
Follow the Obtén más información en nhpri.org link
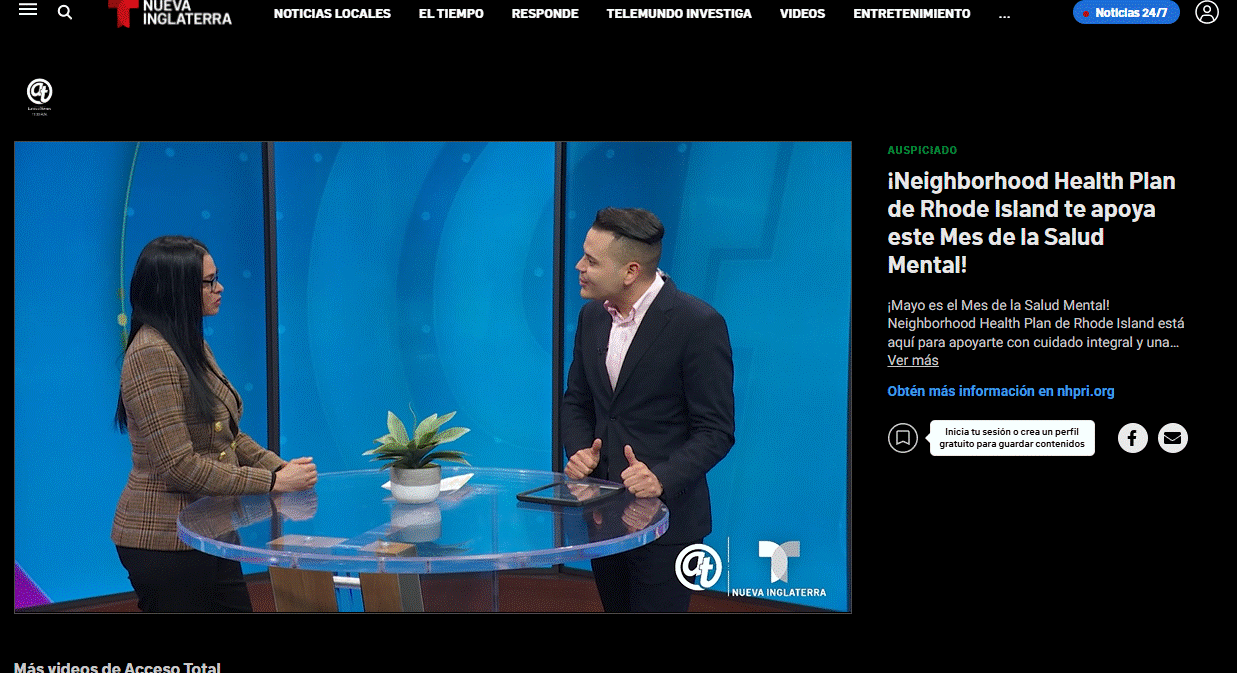[x=1001, y=391]
